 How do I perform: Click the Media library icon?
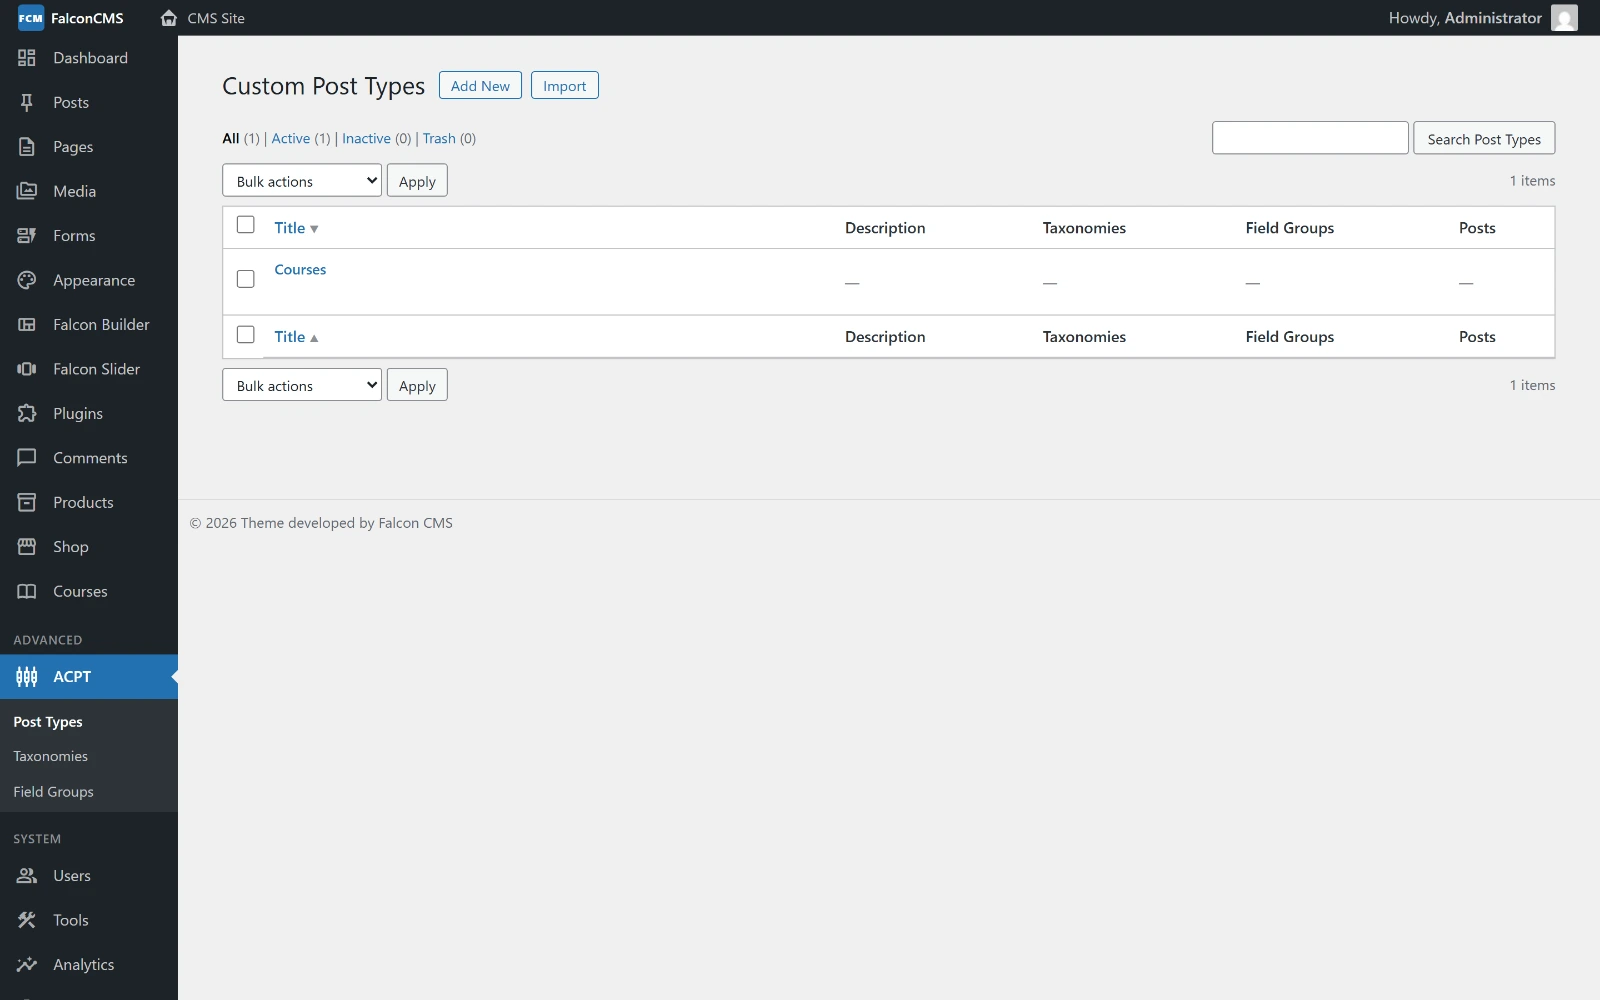coord(27,191)
